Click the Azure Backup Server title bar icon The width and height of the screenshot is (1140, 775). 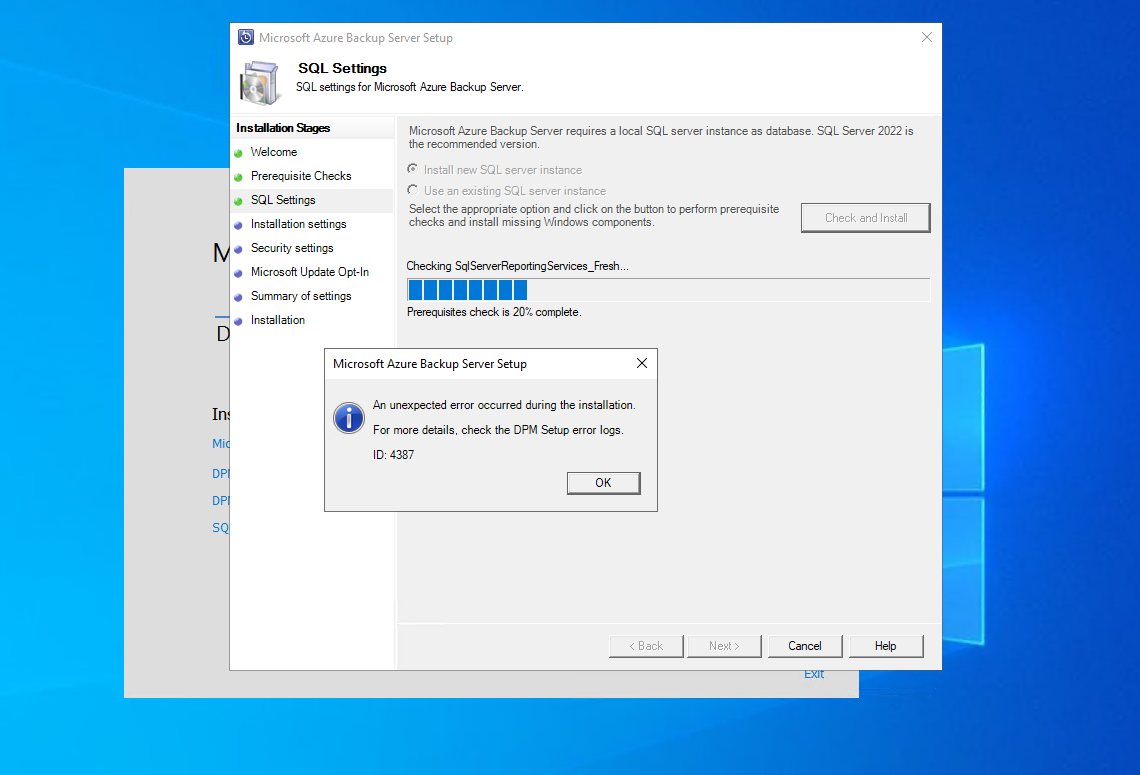(x=246, y=37)
